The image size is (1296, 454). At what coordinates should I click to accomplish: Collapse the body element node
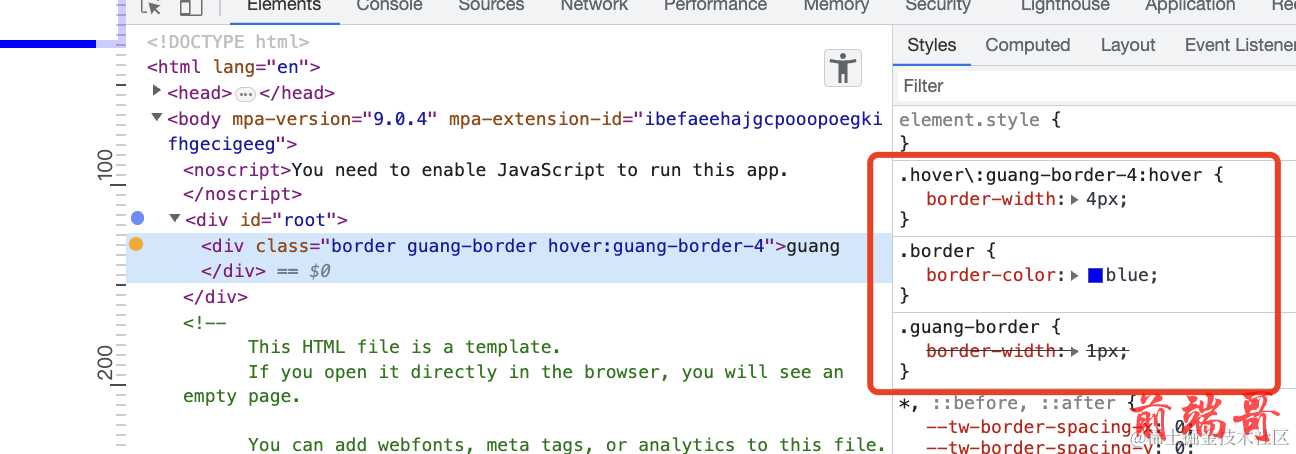(157, 119)
